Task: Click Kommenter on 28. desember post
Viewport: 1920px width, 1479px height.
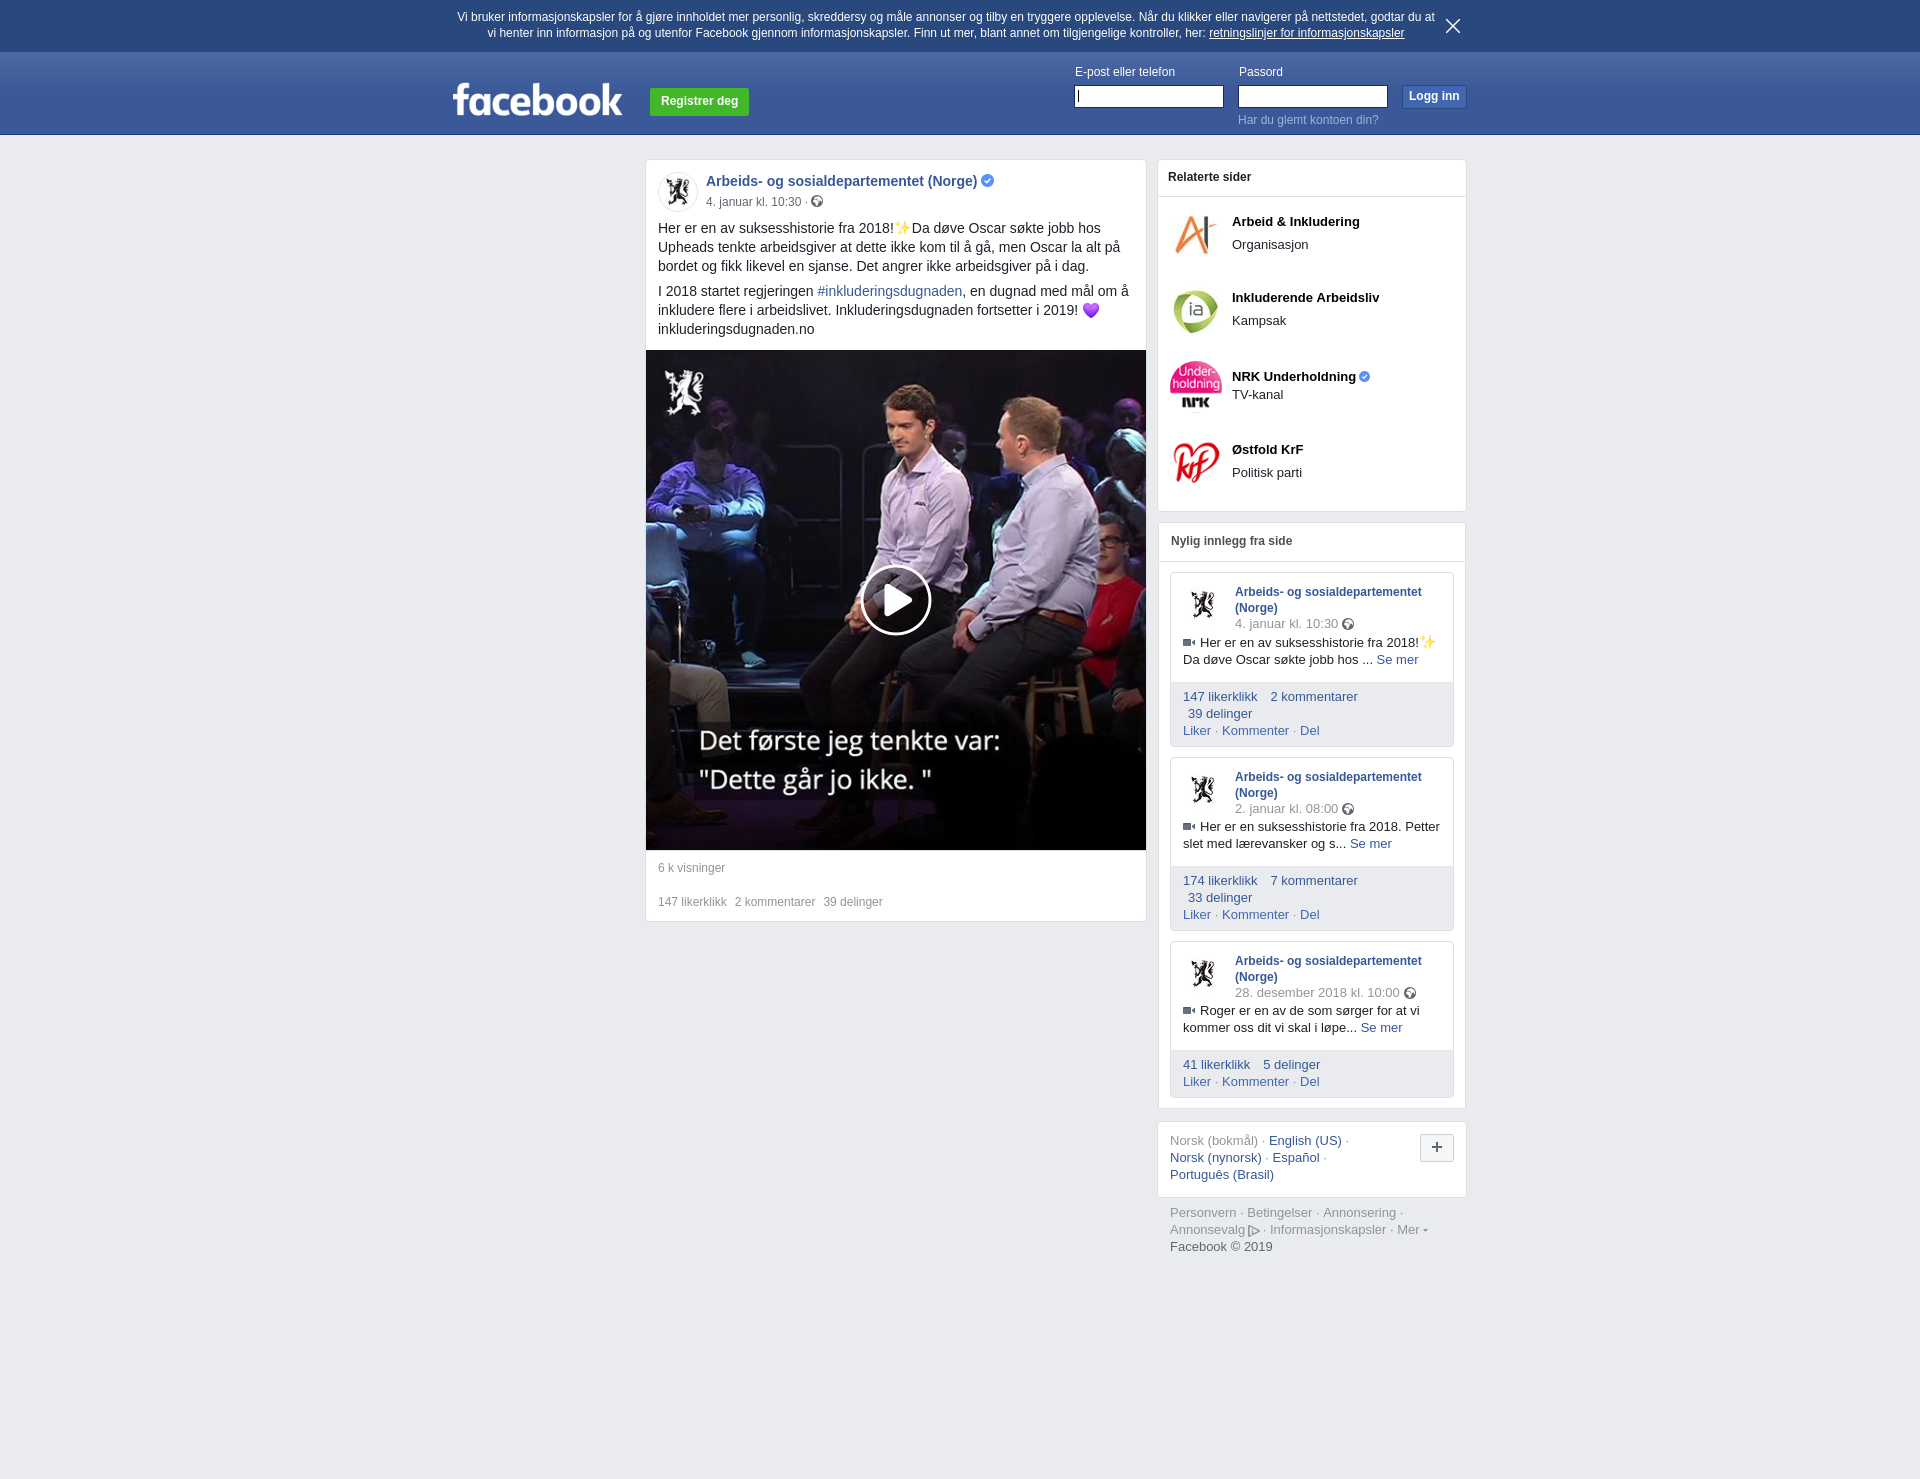Action: tap(1255, 1082)
